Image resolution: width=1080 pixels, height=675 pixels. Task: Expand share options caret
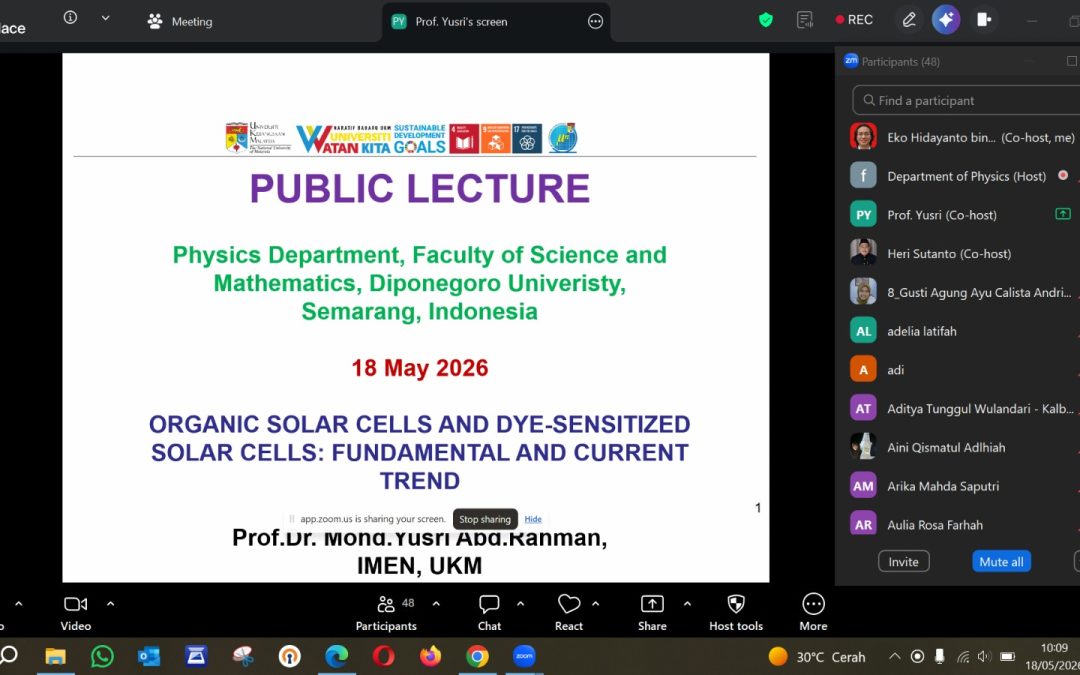pos(687,604)
